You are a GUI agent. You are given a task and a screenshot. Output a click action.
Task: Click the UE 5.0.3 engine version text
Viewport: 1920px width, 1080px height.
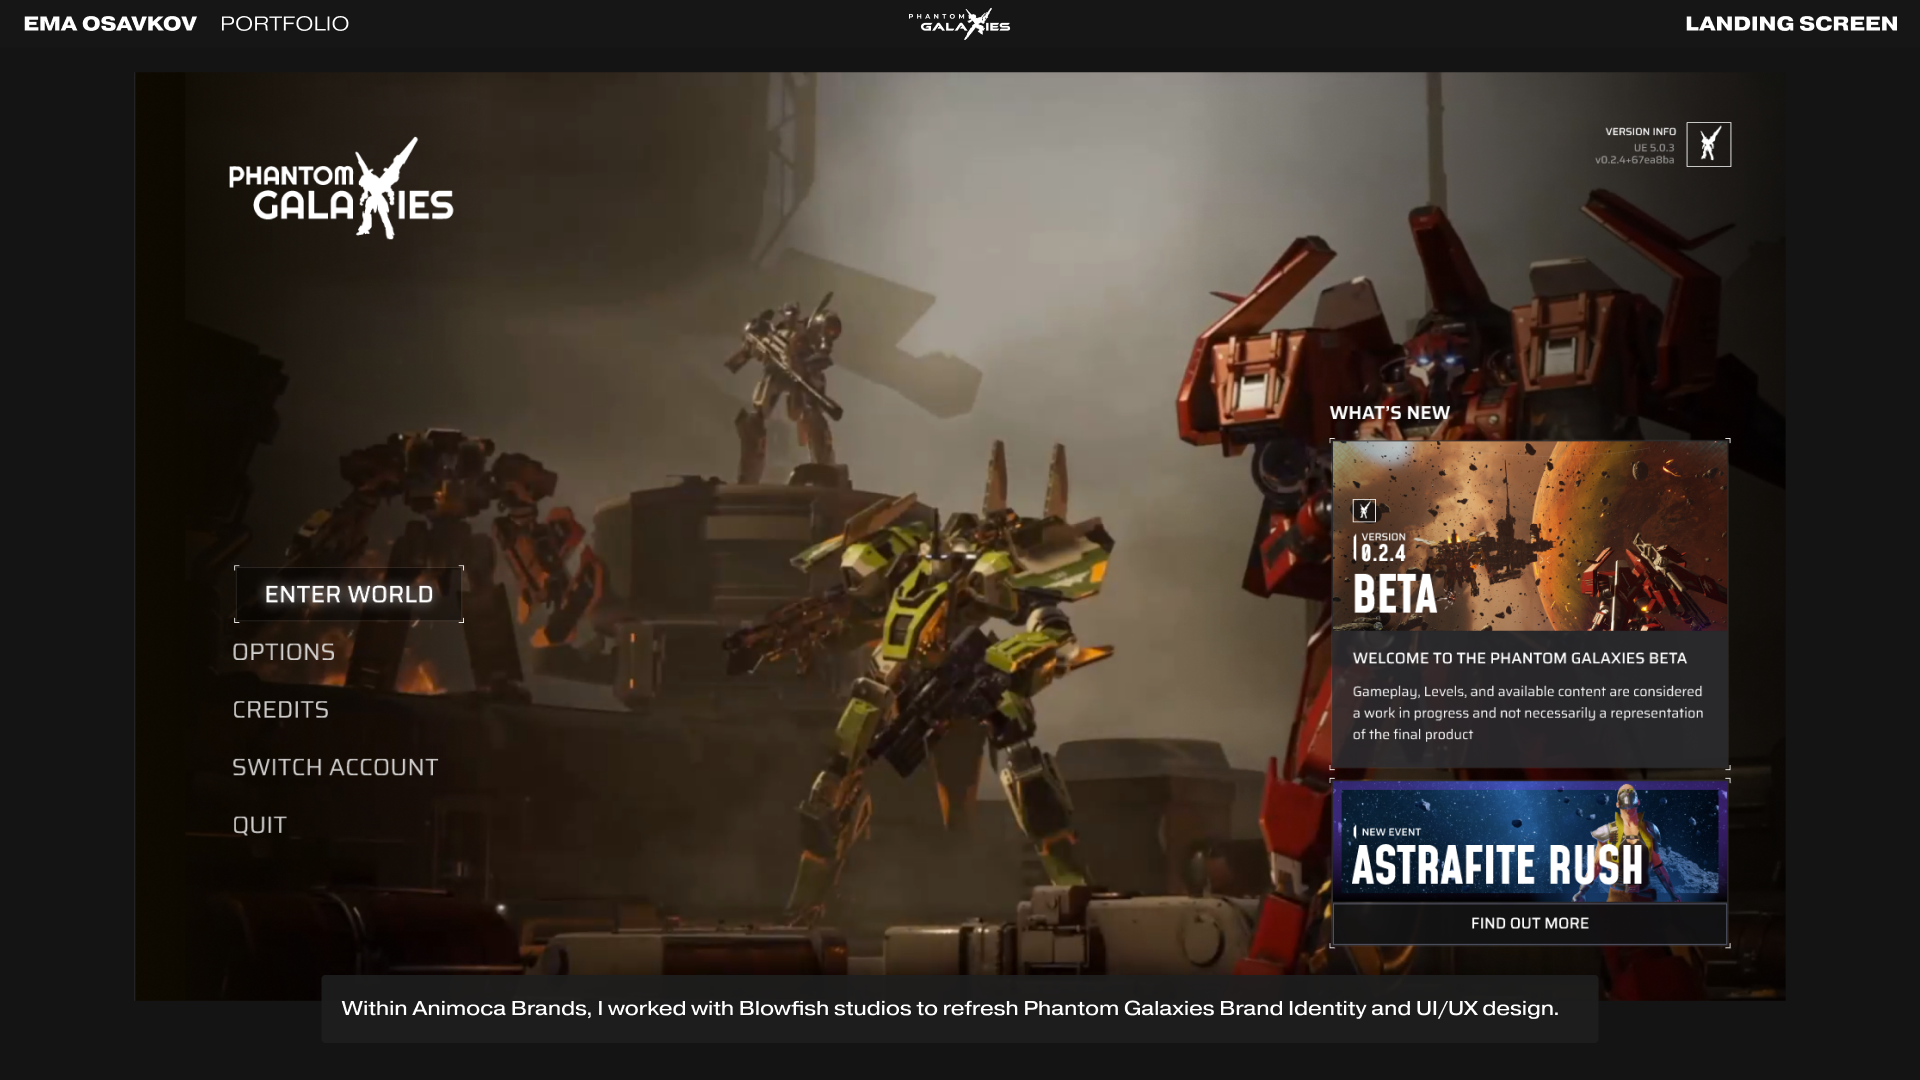click(x=1654, y=148)
